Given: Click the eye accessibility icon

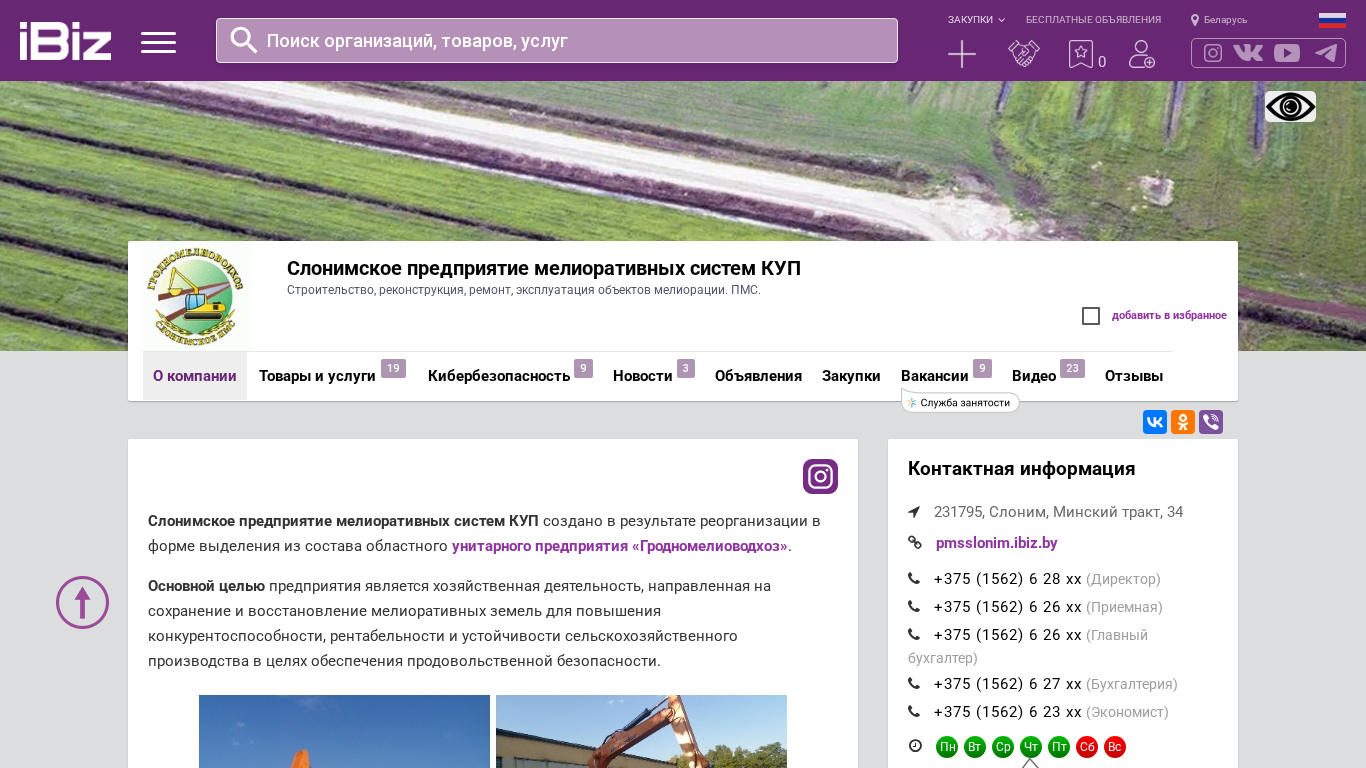Looking at the screenshot, I should (1290, 106).
